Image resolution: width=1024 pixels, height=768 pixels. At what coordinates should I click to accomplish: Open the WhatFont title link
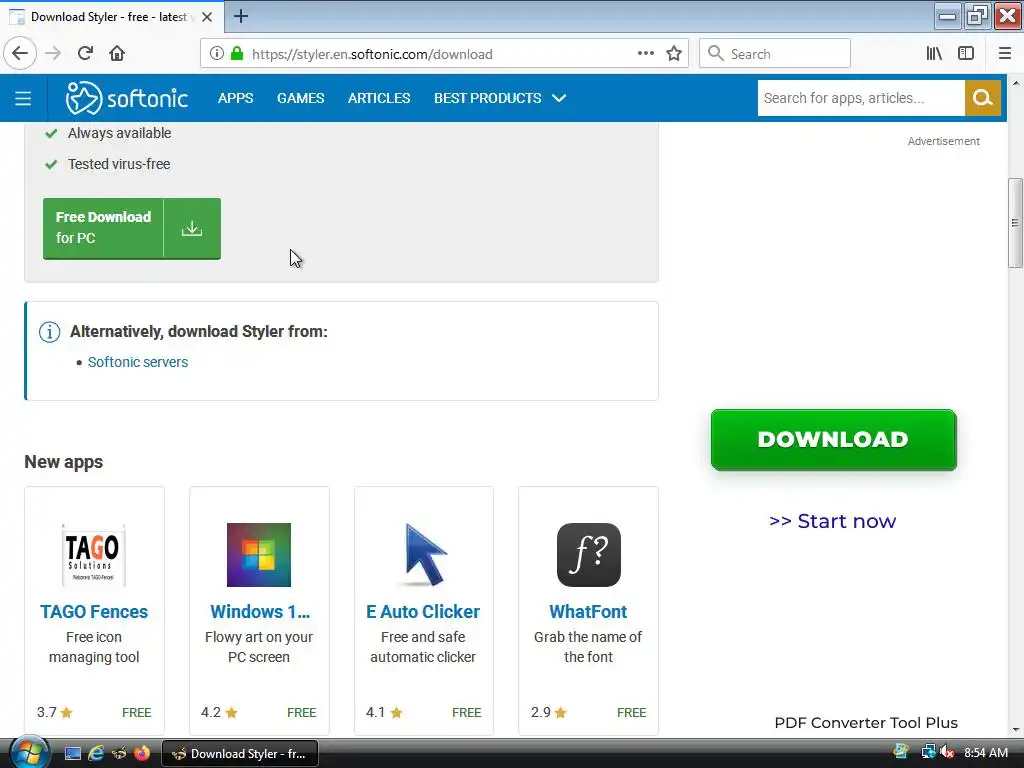pyautogui.click(x=588, y=612)
